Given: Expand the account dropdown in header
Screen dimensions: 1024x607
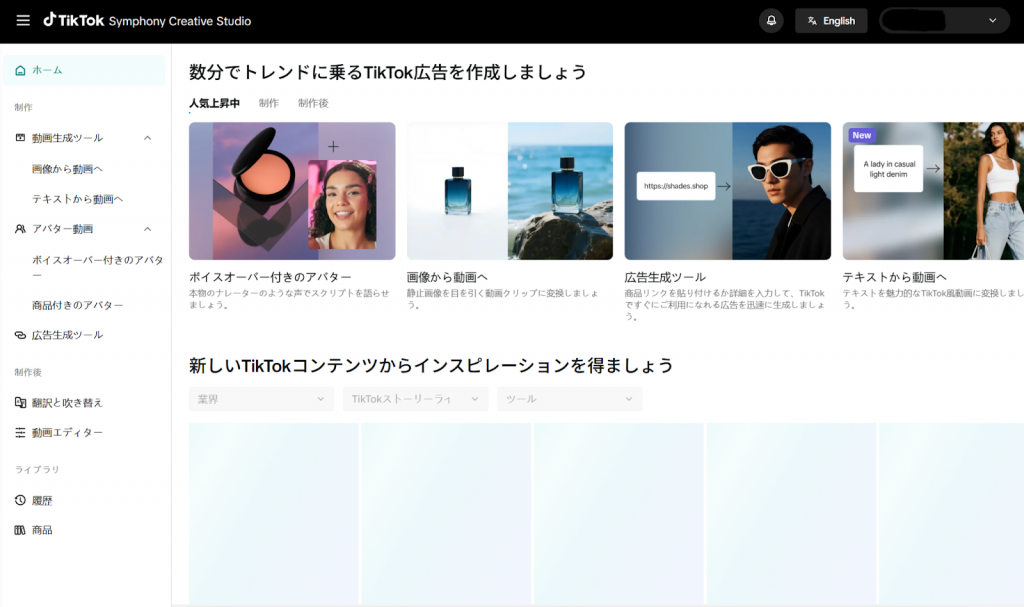Looking at the screenshot, I should pos(992,21).
